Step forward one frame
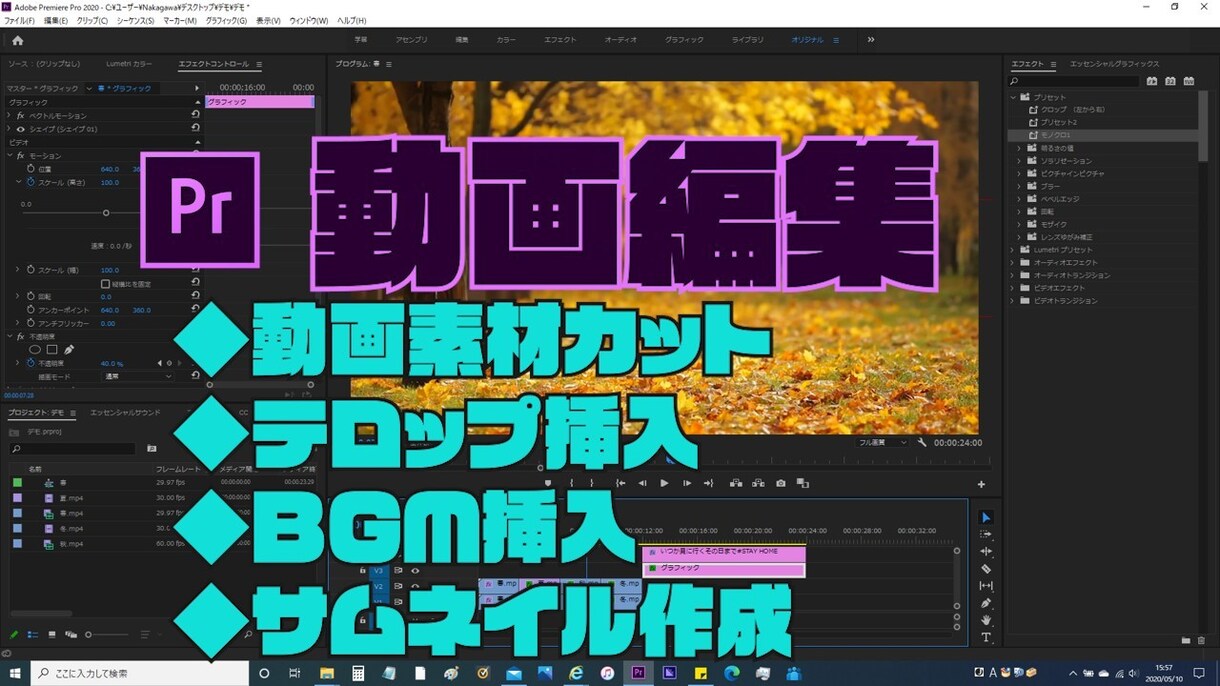The width and height of the screenshot is (1220, 686). (x=686, y=483)
